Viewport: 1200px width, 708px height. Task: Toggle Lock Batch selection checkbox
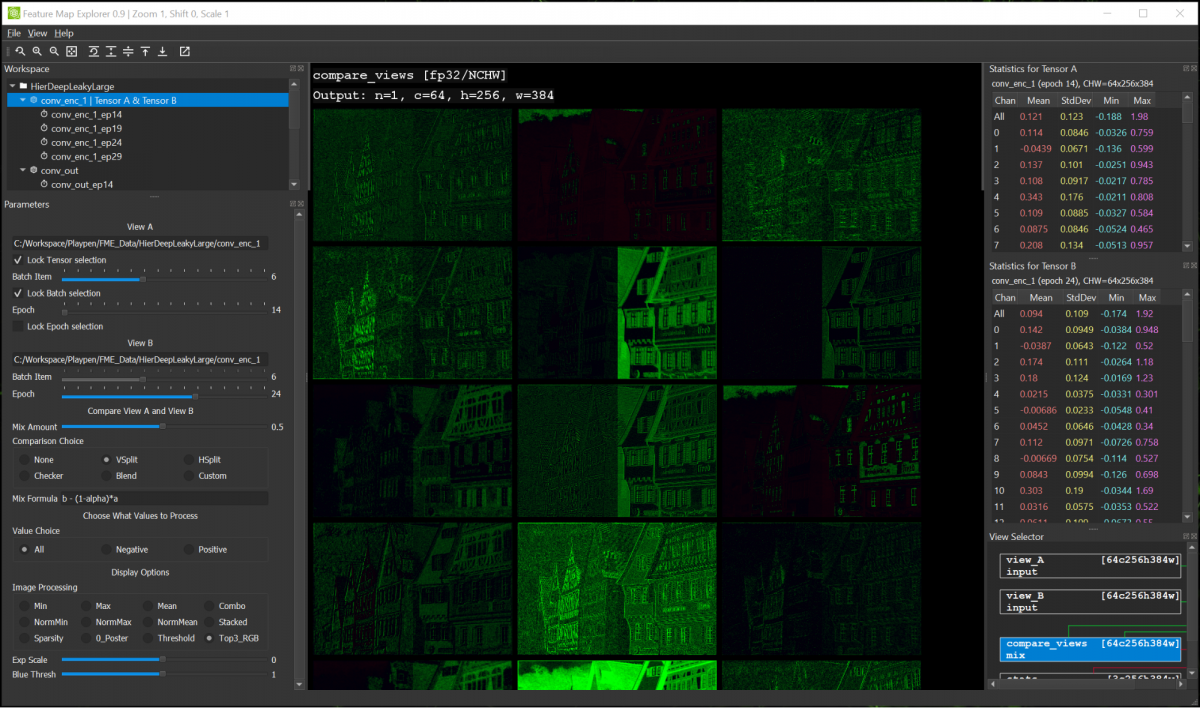point(17,294)
